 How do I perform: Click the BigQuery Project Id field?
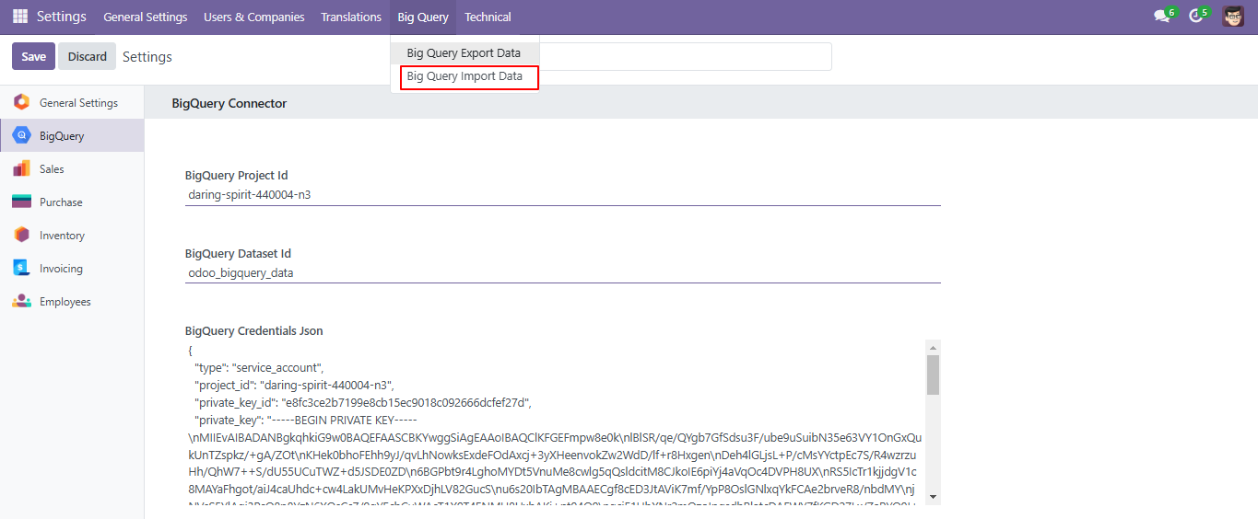pos(563,195)
